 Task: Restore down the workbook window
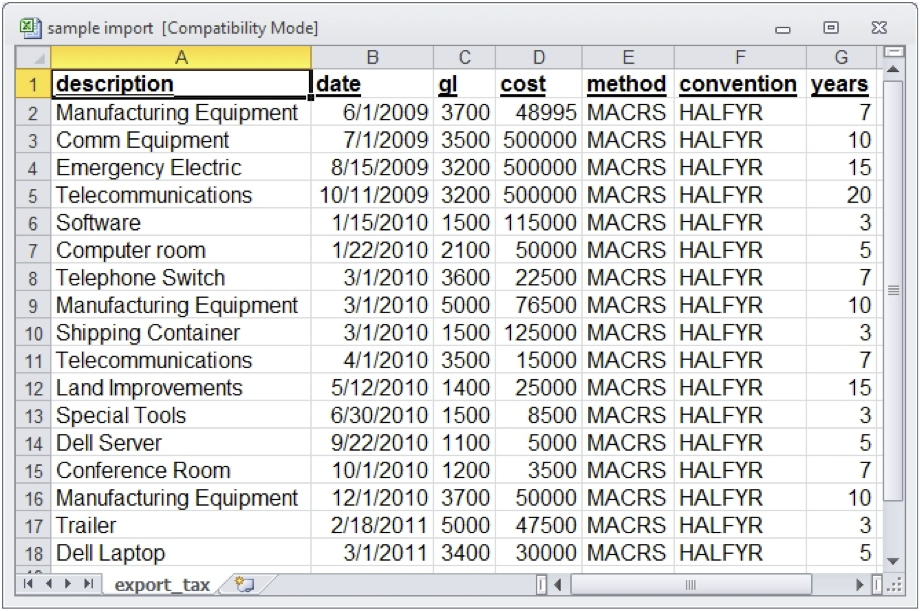point(831,28)
